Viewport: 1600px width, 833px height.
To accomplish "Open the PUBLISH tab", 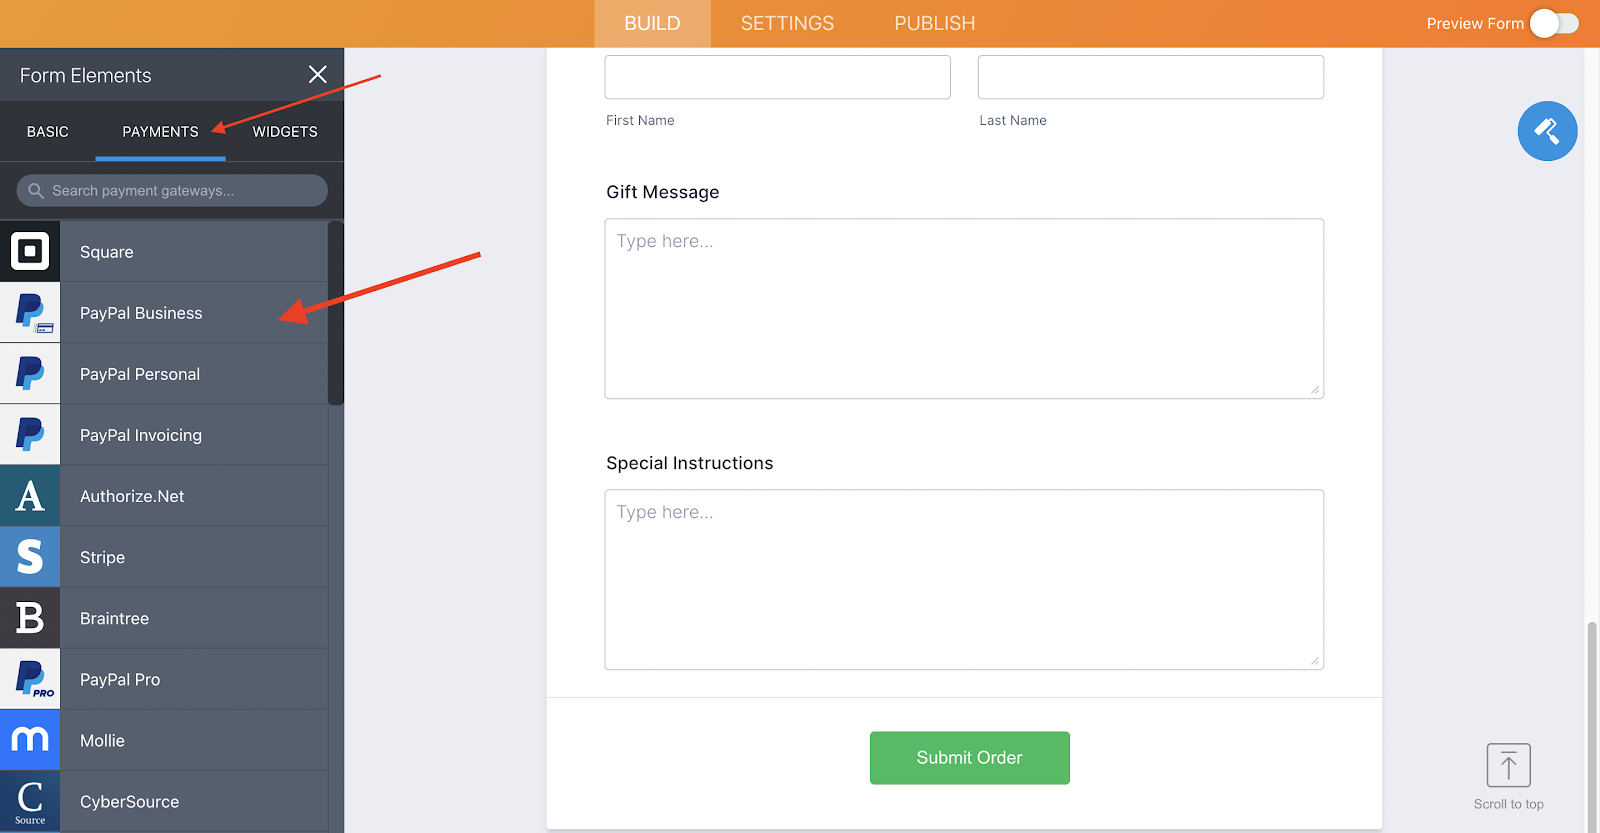I will (x=935, y=23).
